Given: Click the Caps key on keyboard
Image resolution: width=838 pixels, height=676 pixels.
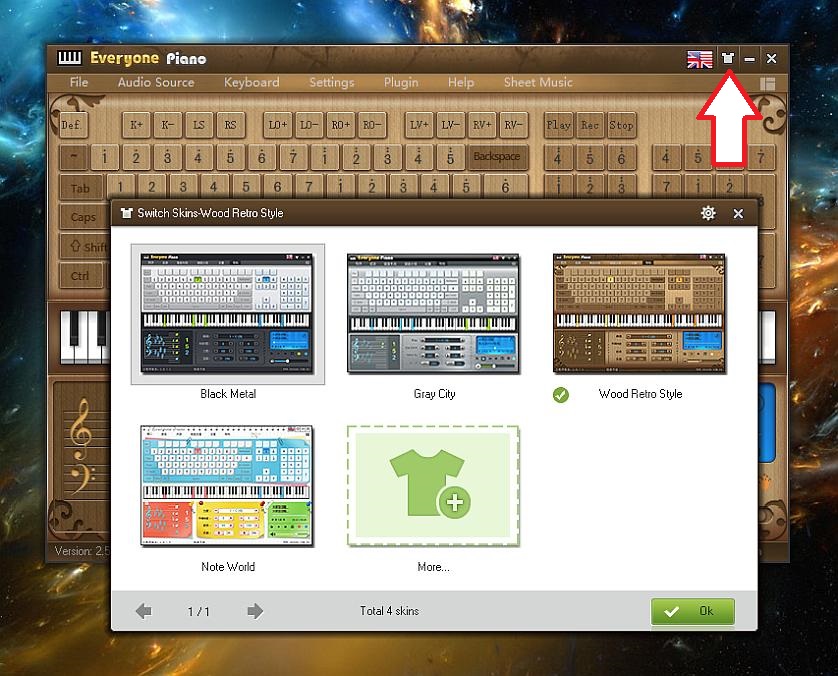Looking at the screenshot, I should (83, 217).
